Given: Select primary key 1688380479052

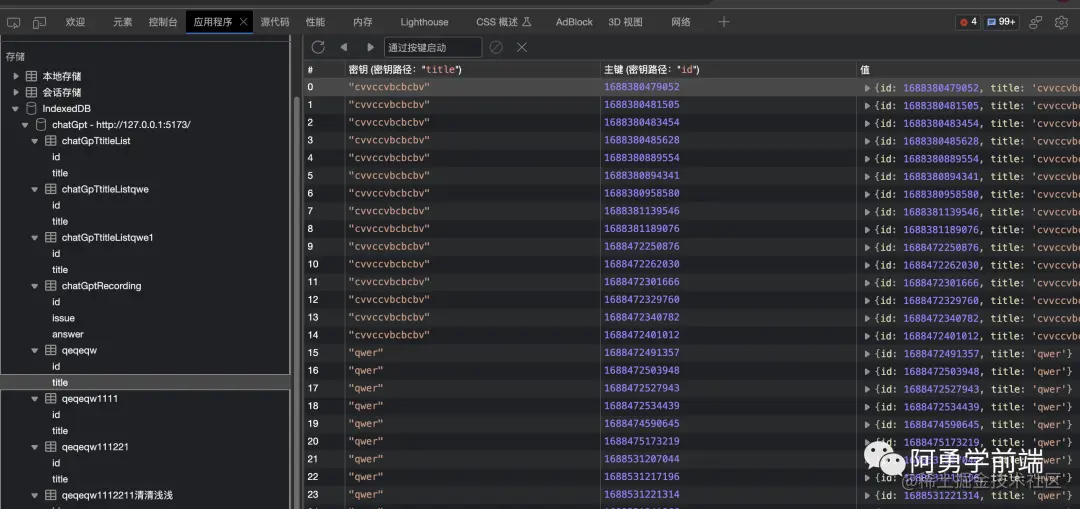Looking at the screenshot, I should [x=642, y=87].
